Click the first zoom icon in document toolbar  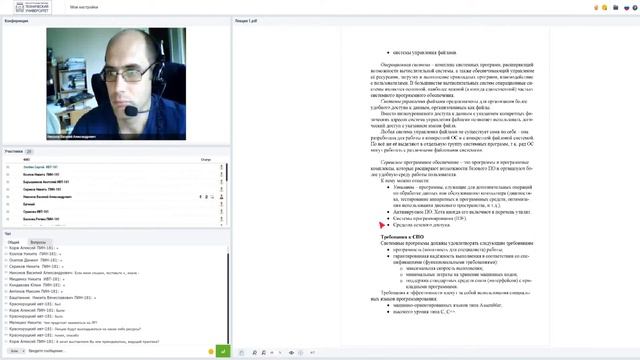tap(255, 353)
